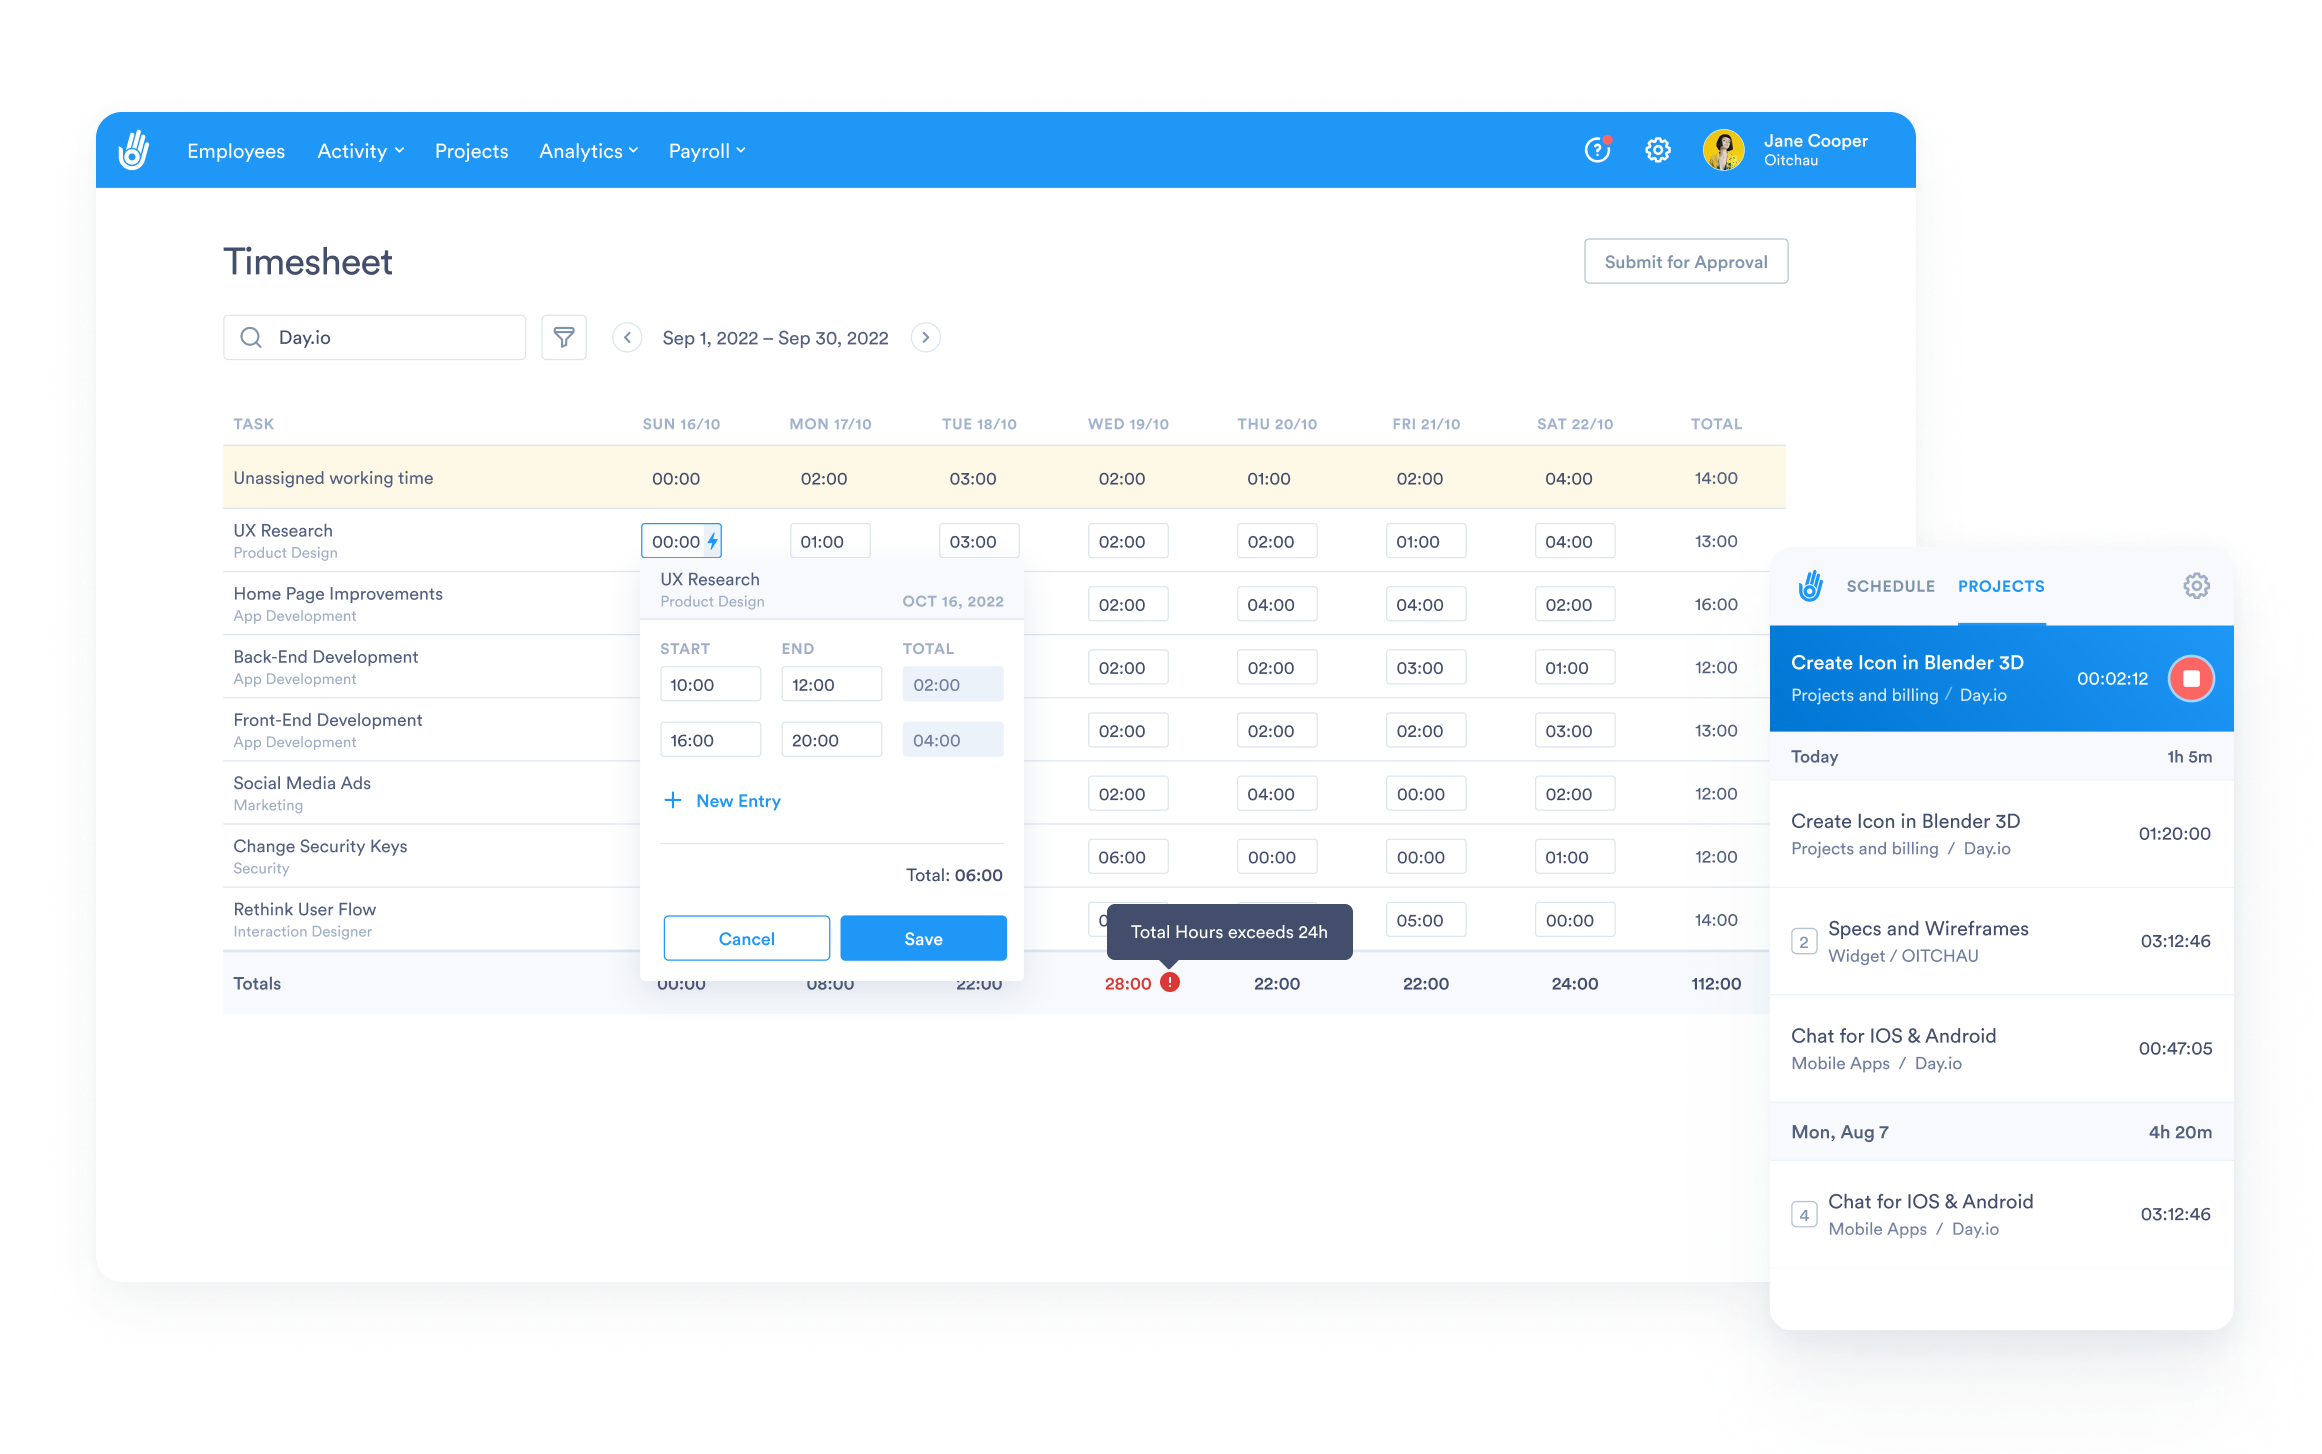Viewport: 2322px width, 1454px height.
Task: Select the Employees menu item
Action: click(236, 151)
